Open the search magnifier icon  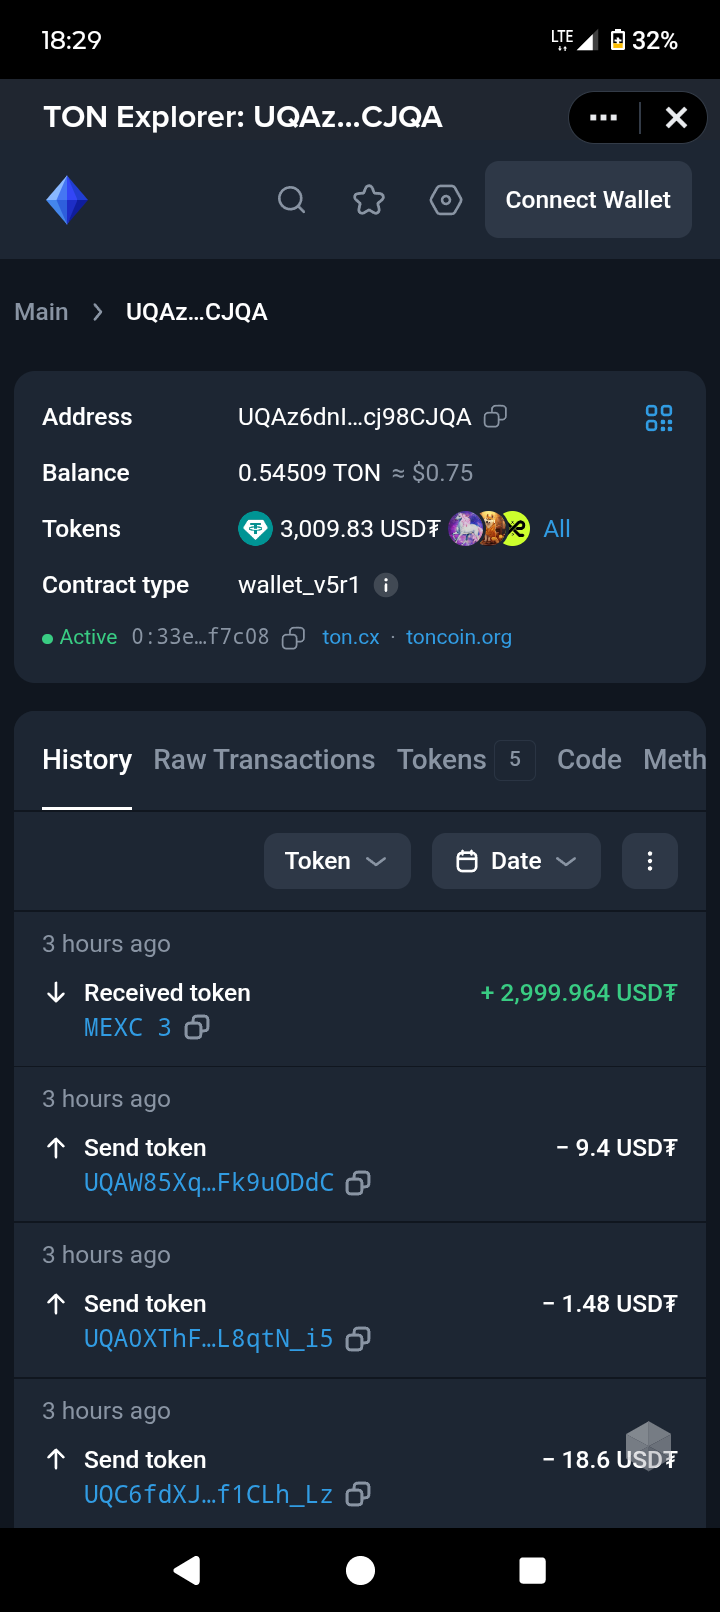point(291,200)
